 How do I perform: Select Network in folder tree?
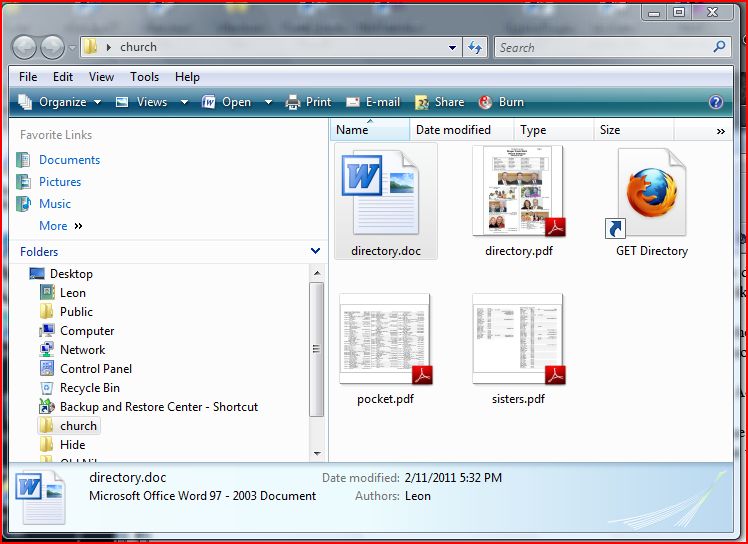click(83, 350)
